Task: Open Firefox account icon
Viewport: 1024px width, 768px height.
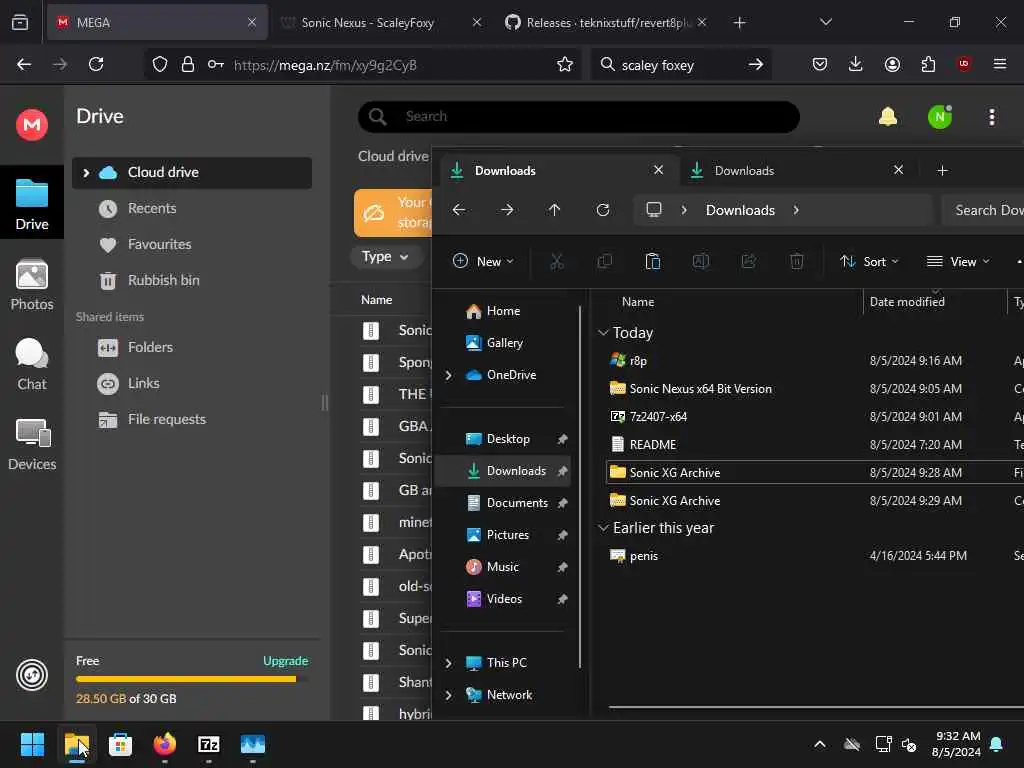Action: pyautogui.click(x=892, y=64)
